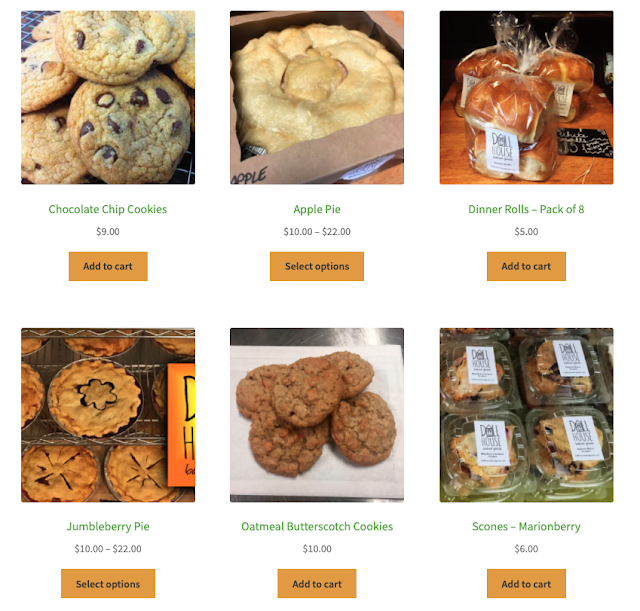The width and height of the screenshot is (640, 611).
Task: Click the Jumbleberry Pie price range text
Action: 108,549
